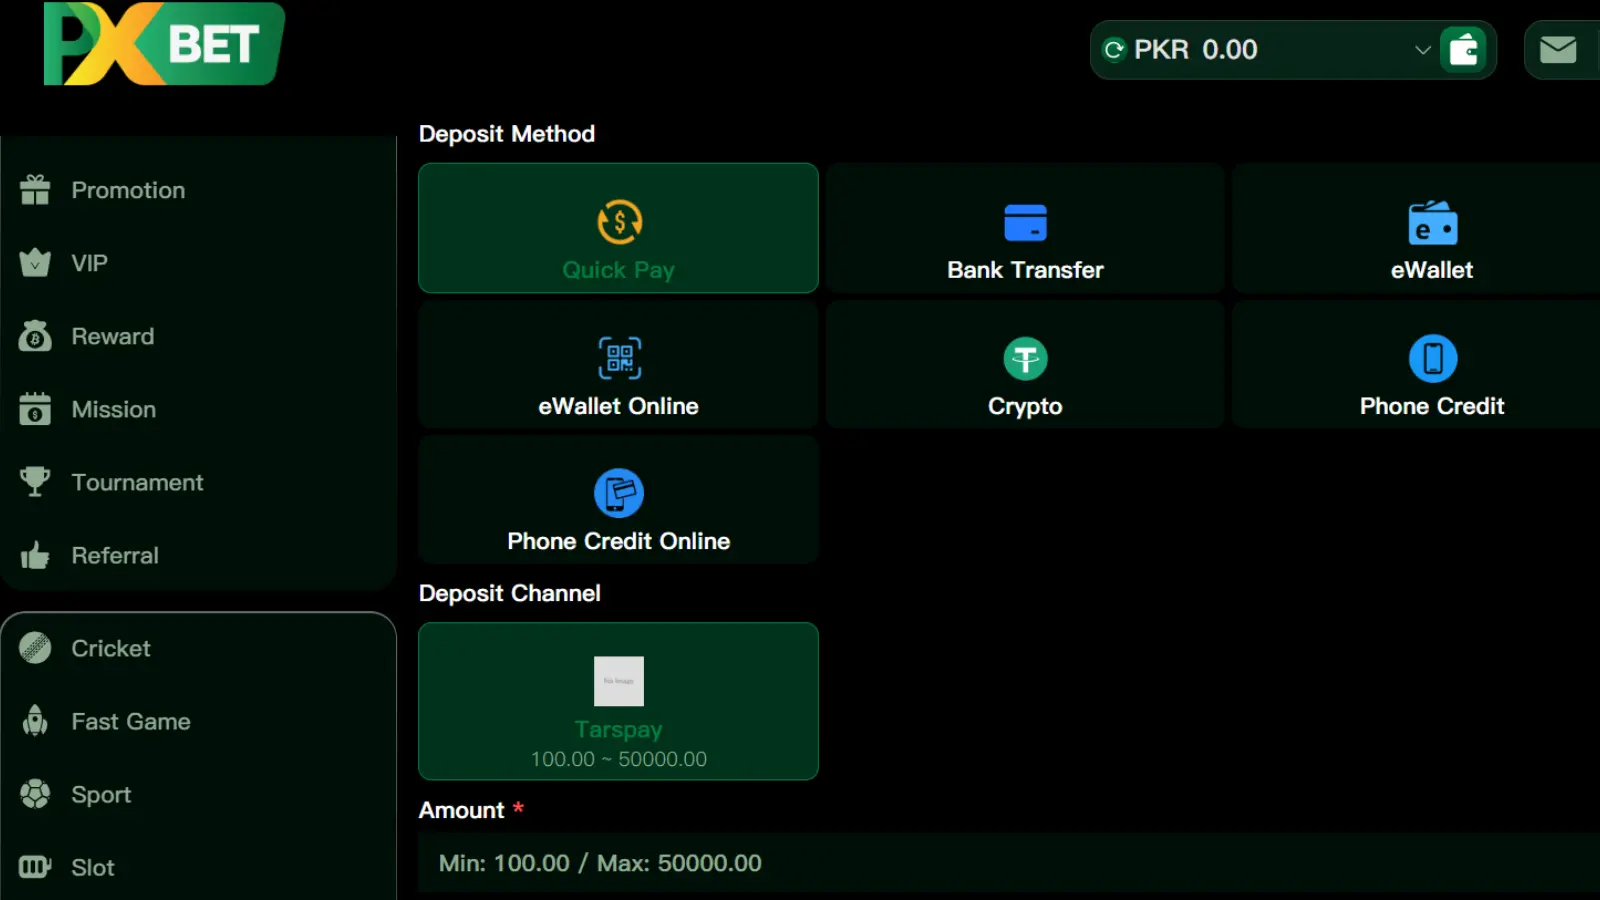Screen dimensions: 1600x900
Task: Go to Promotion menu label
Action: 128,190
